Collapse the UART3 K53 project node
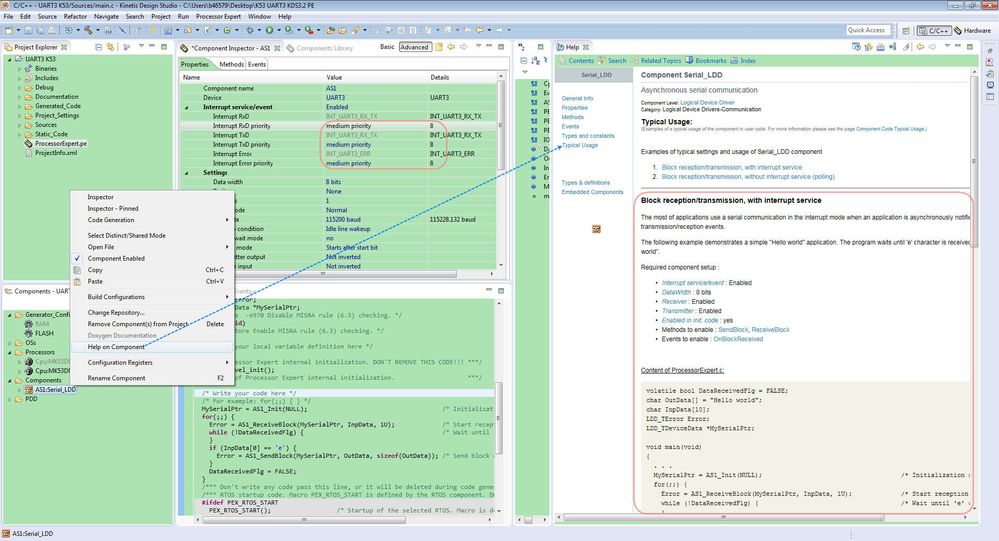Image resolution: width=999 pixels, height=541 pixels. (10, 59)
